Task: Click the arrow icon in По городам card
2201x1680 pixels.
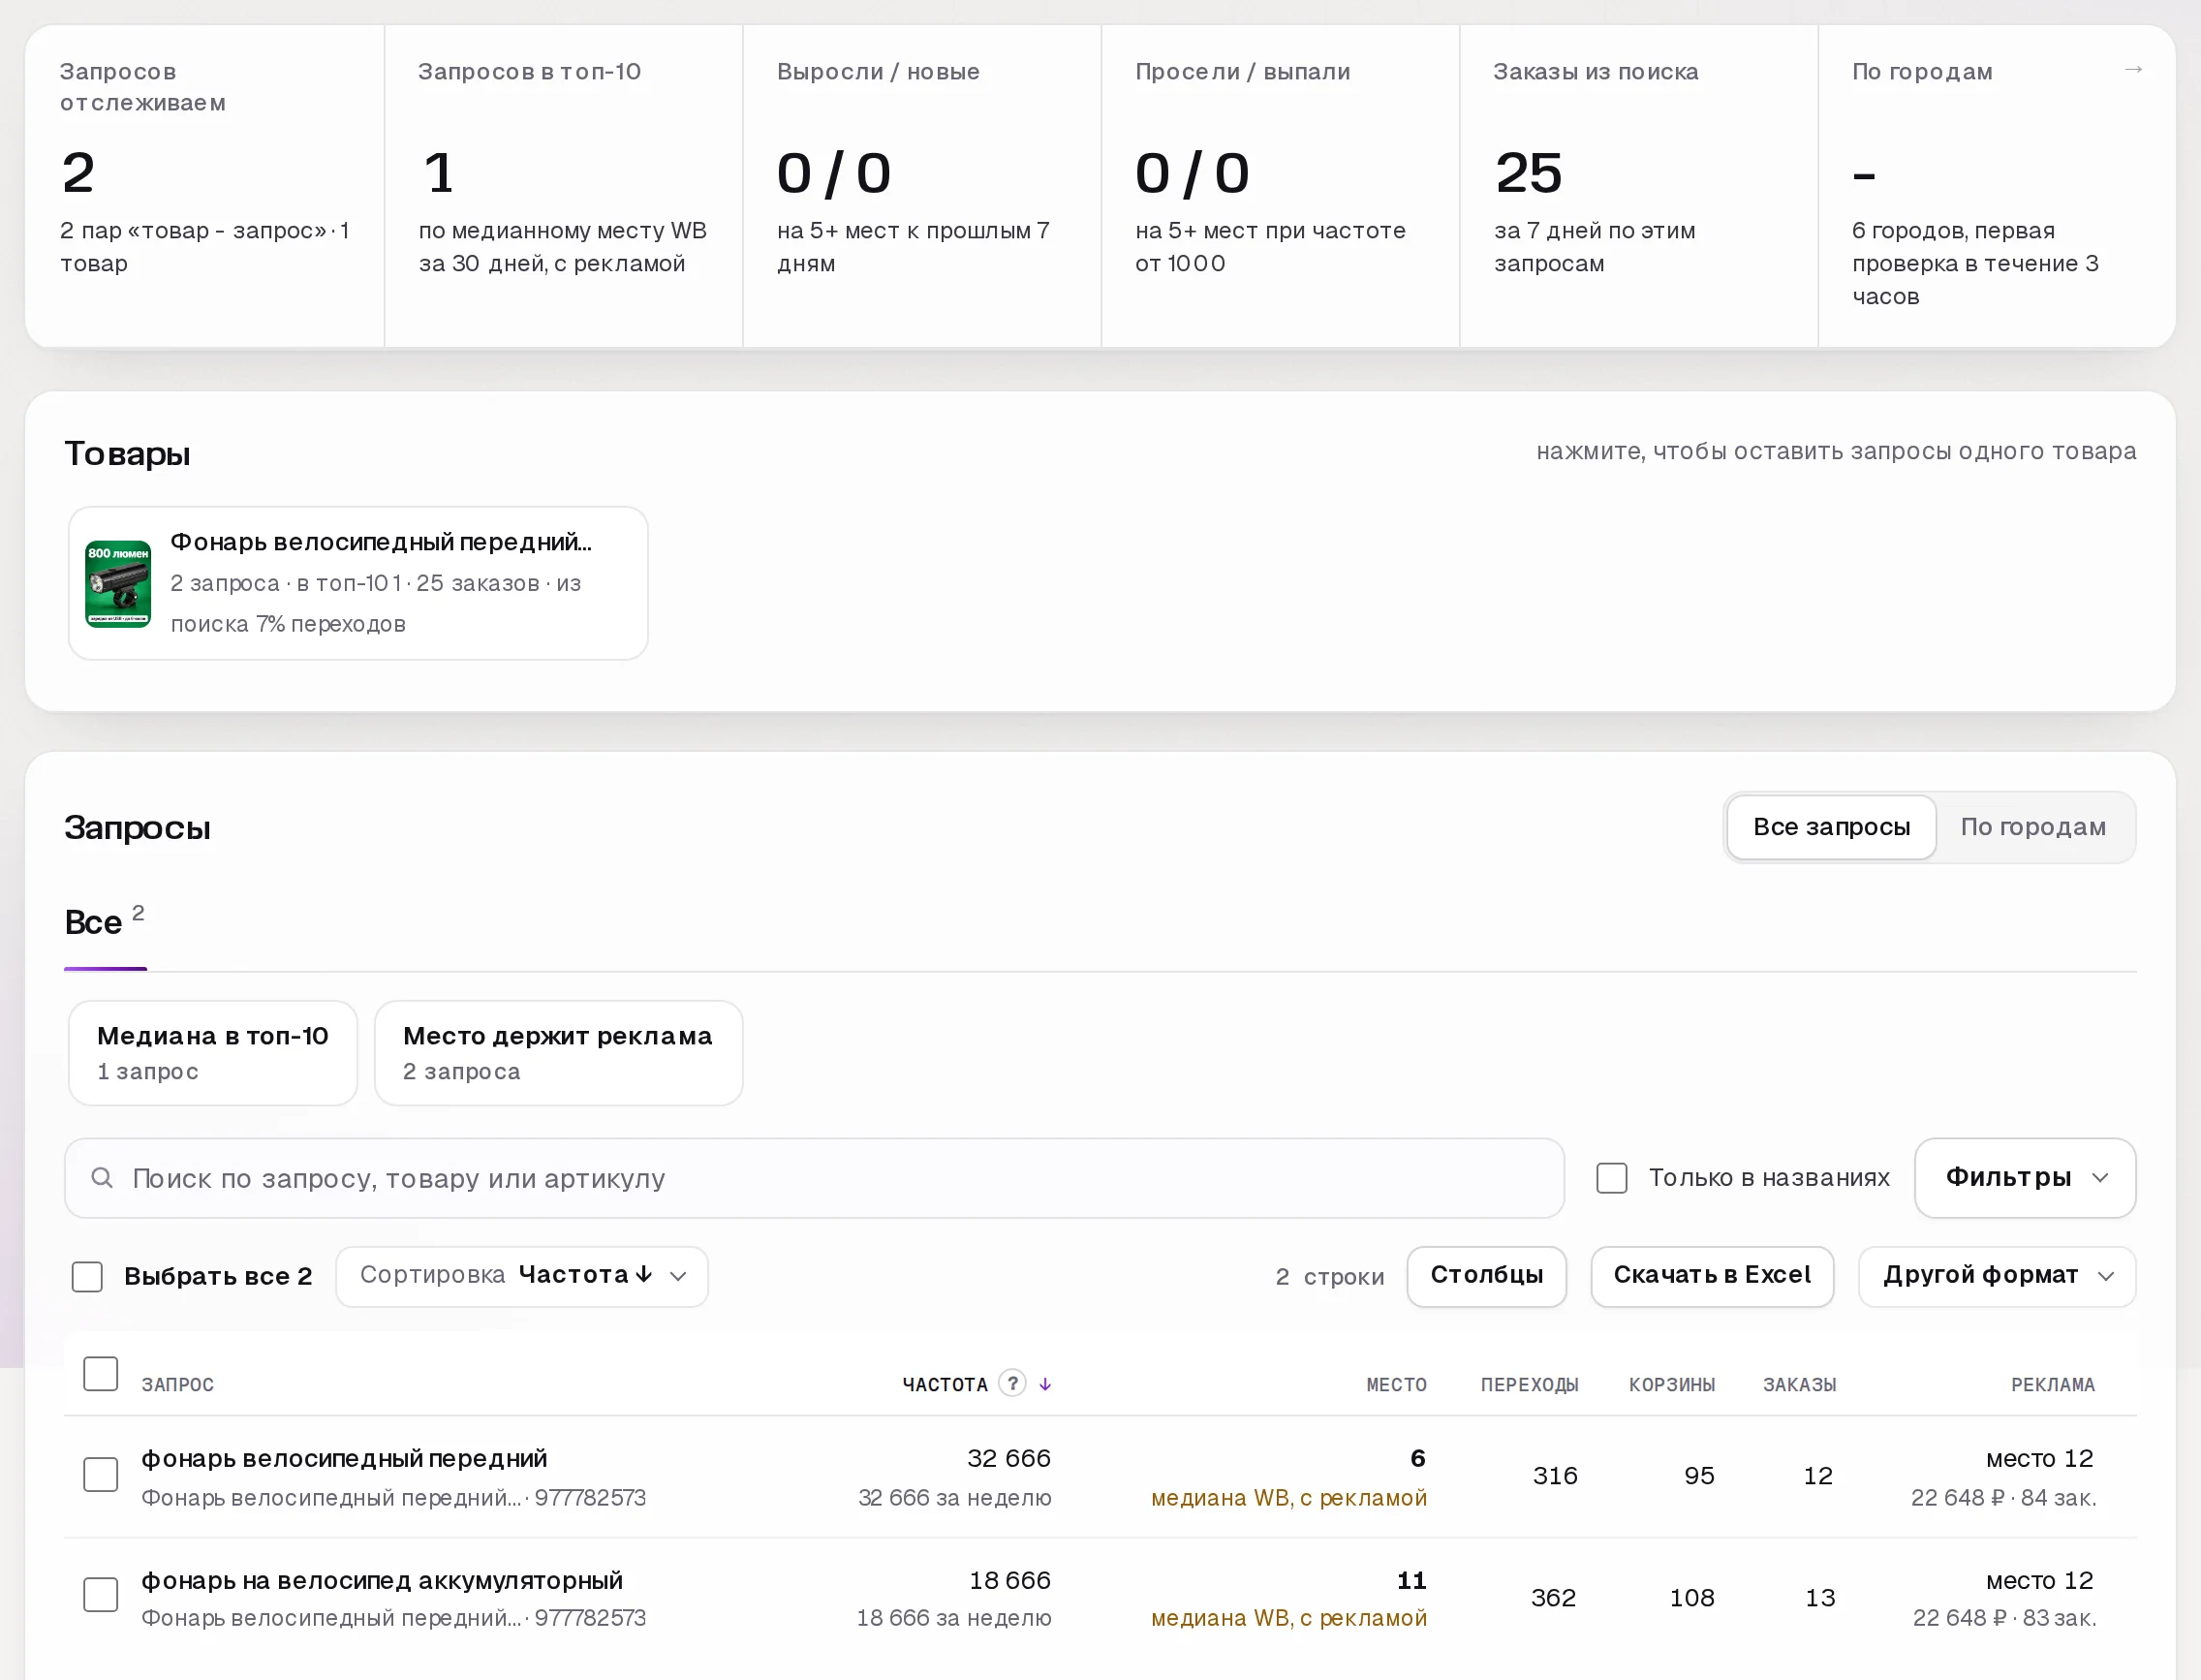Action: tap(2133, 69)
